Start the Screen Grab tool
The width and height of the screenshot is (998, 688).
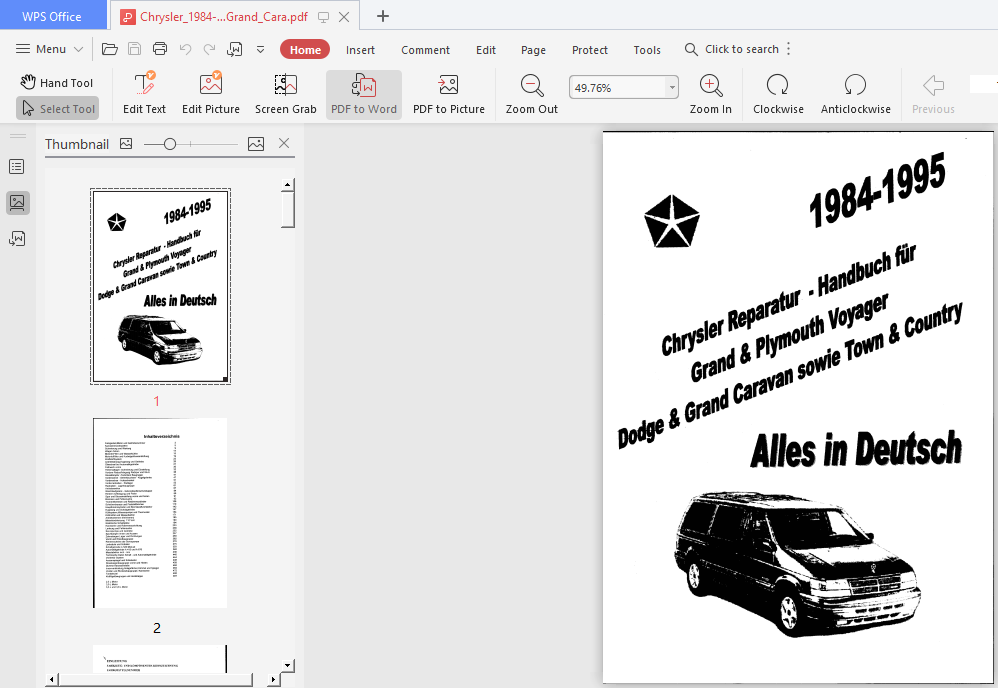pyautogui.click(x=286, y=94)
